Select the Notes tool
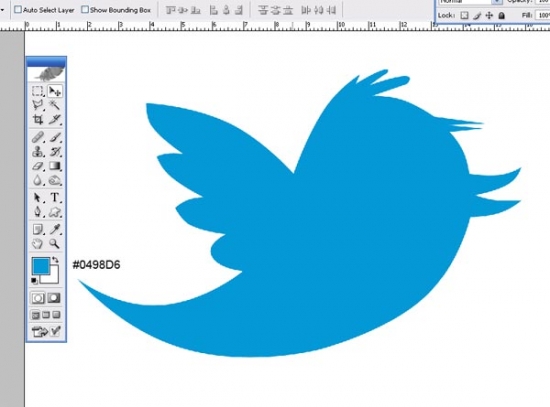Screen dimensions: 550x407 click(38, 229)
